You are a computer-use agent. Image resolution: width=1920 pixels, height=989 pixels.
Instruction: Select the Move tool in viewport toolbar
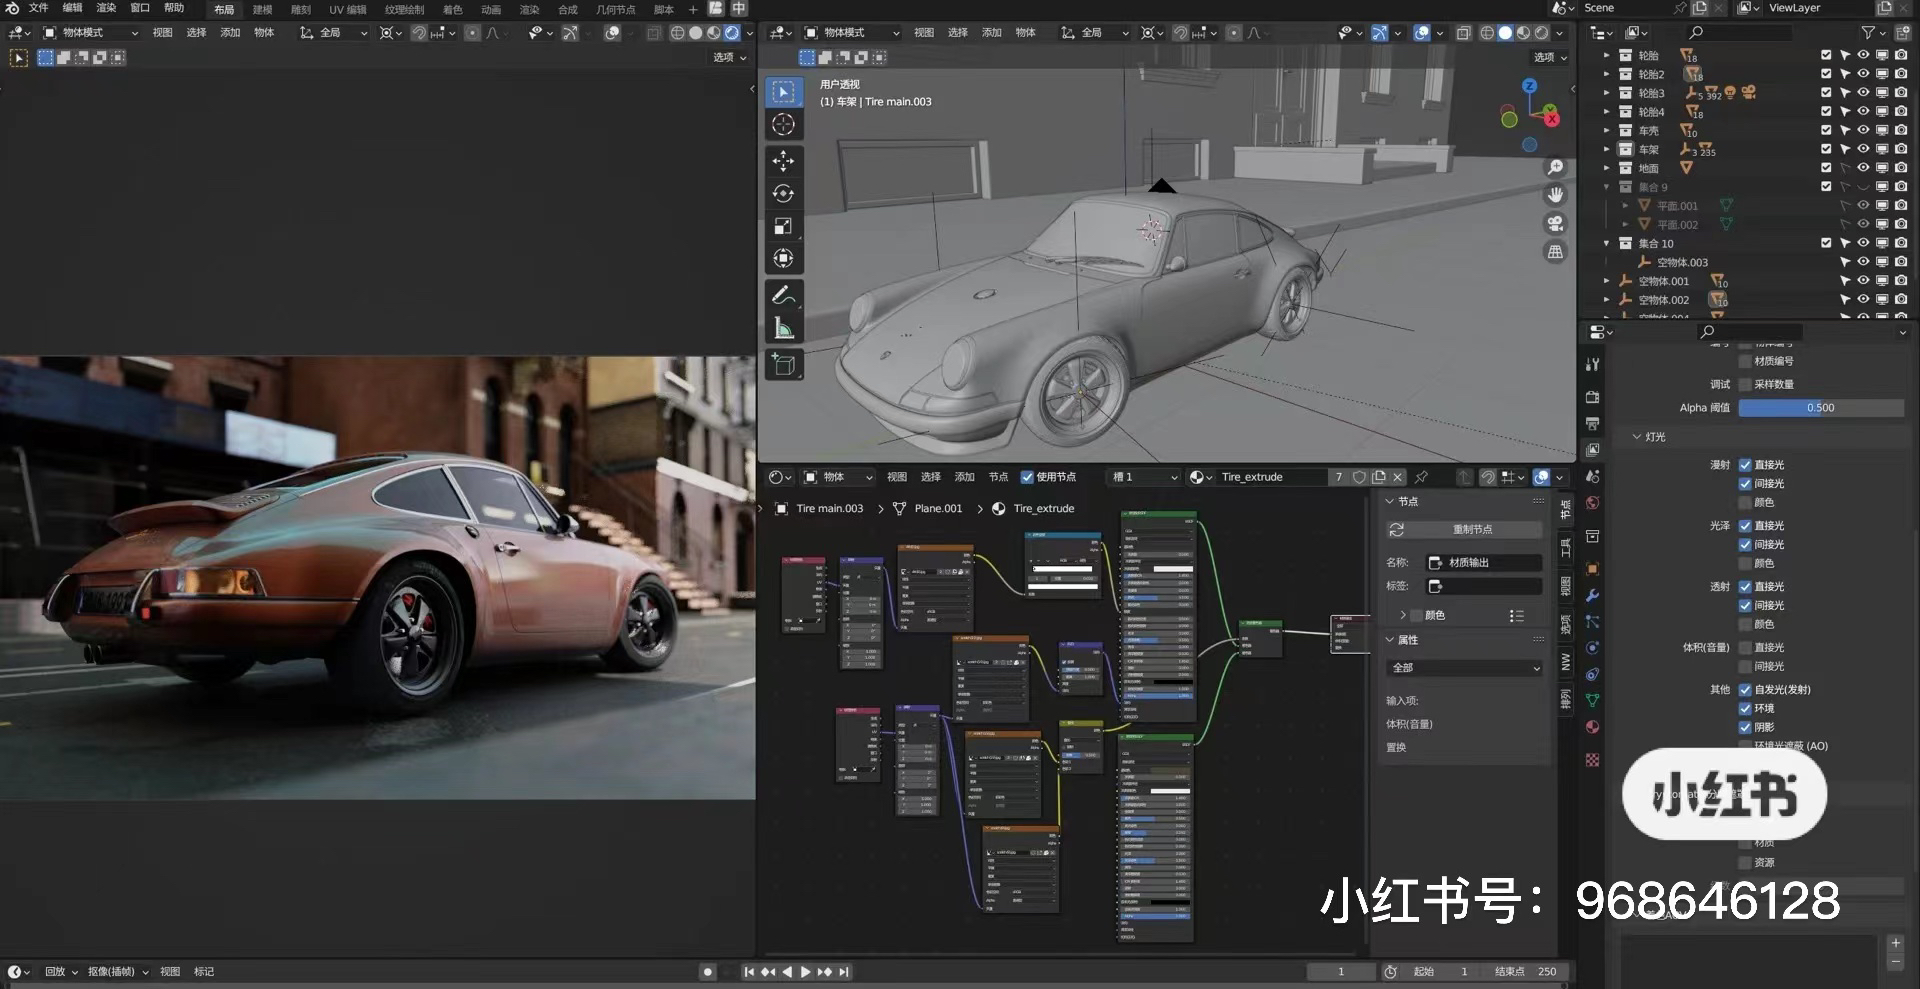tap(784, 161)
